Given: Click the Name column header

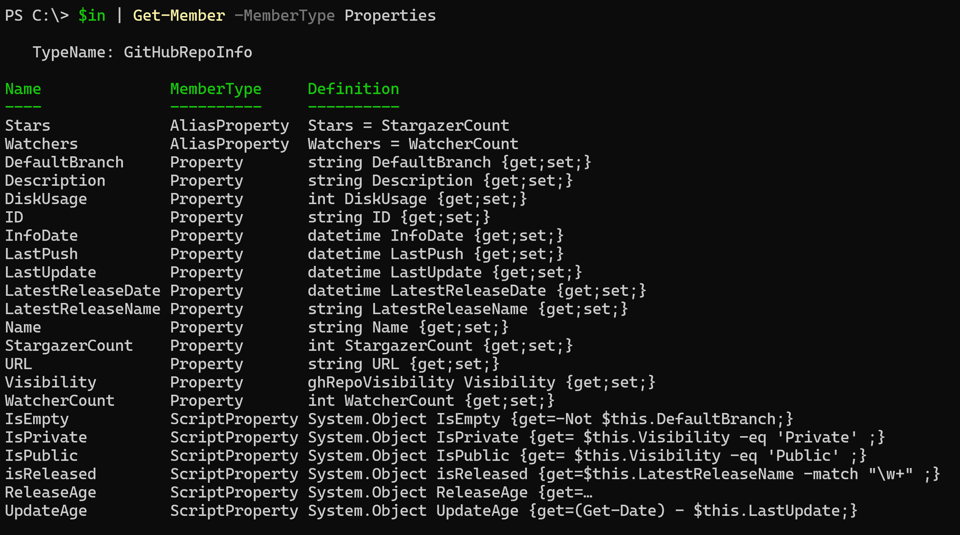Looking at the screenshot, I should [x=23, y=89].
